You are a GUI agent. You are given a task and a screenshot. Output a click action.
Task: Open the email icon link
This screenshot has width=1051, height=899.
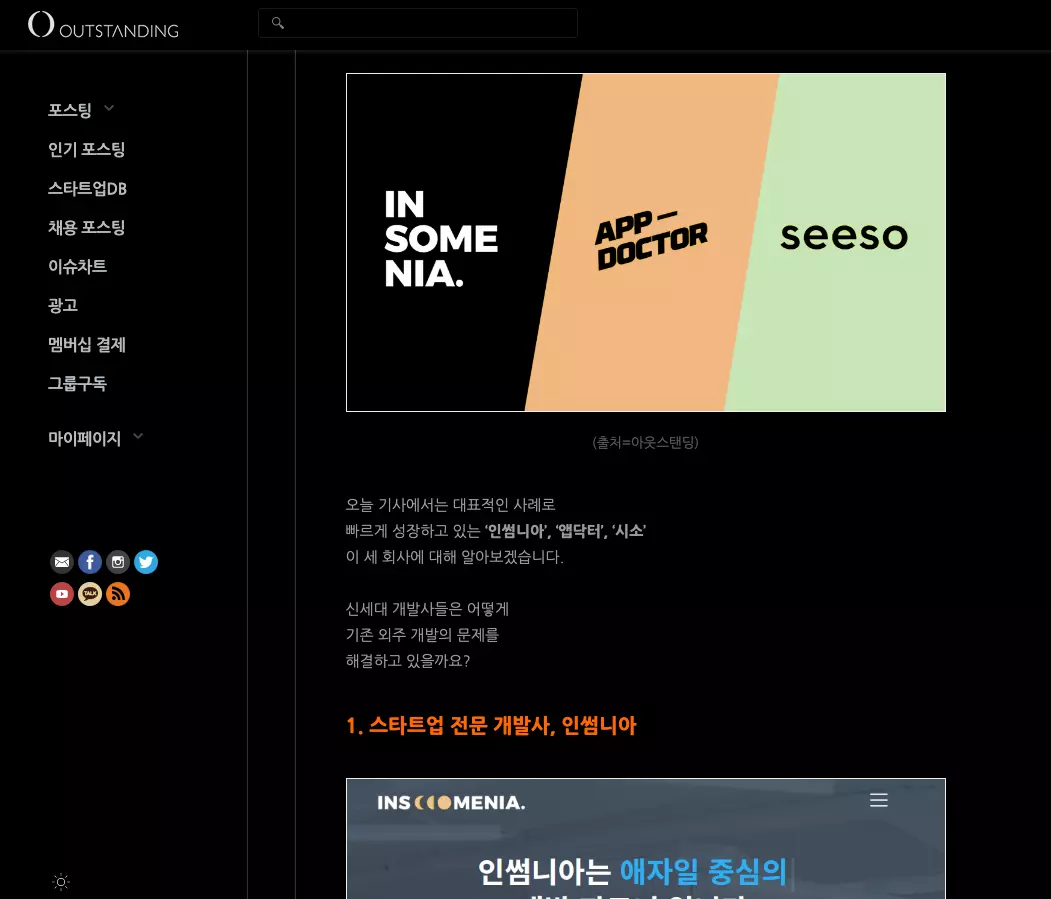62,562
